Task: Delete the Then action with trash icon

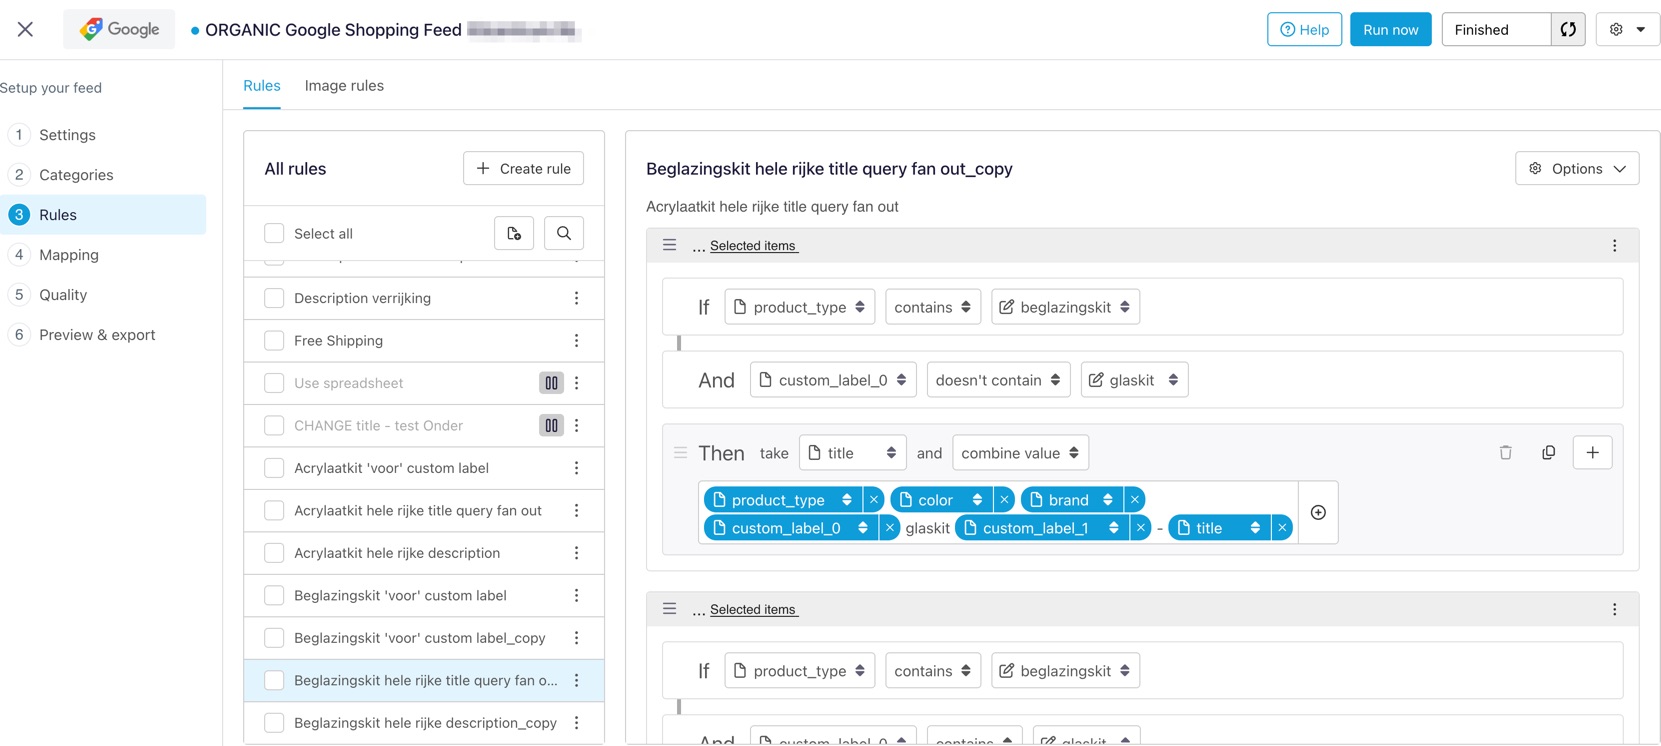Action: coord(1505,453)
